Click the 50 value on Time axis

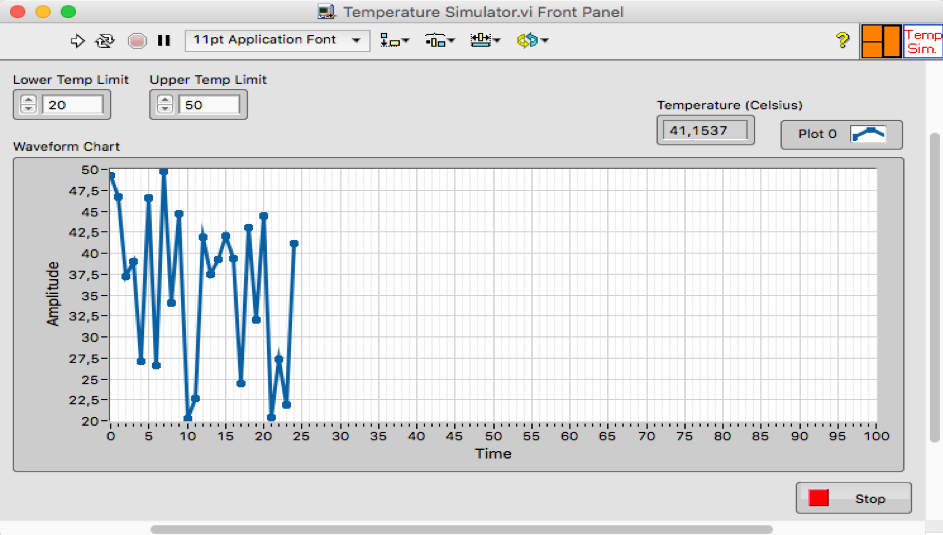493,436
